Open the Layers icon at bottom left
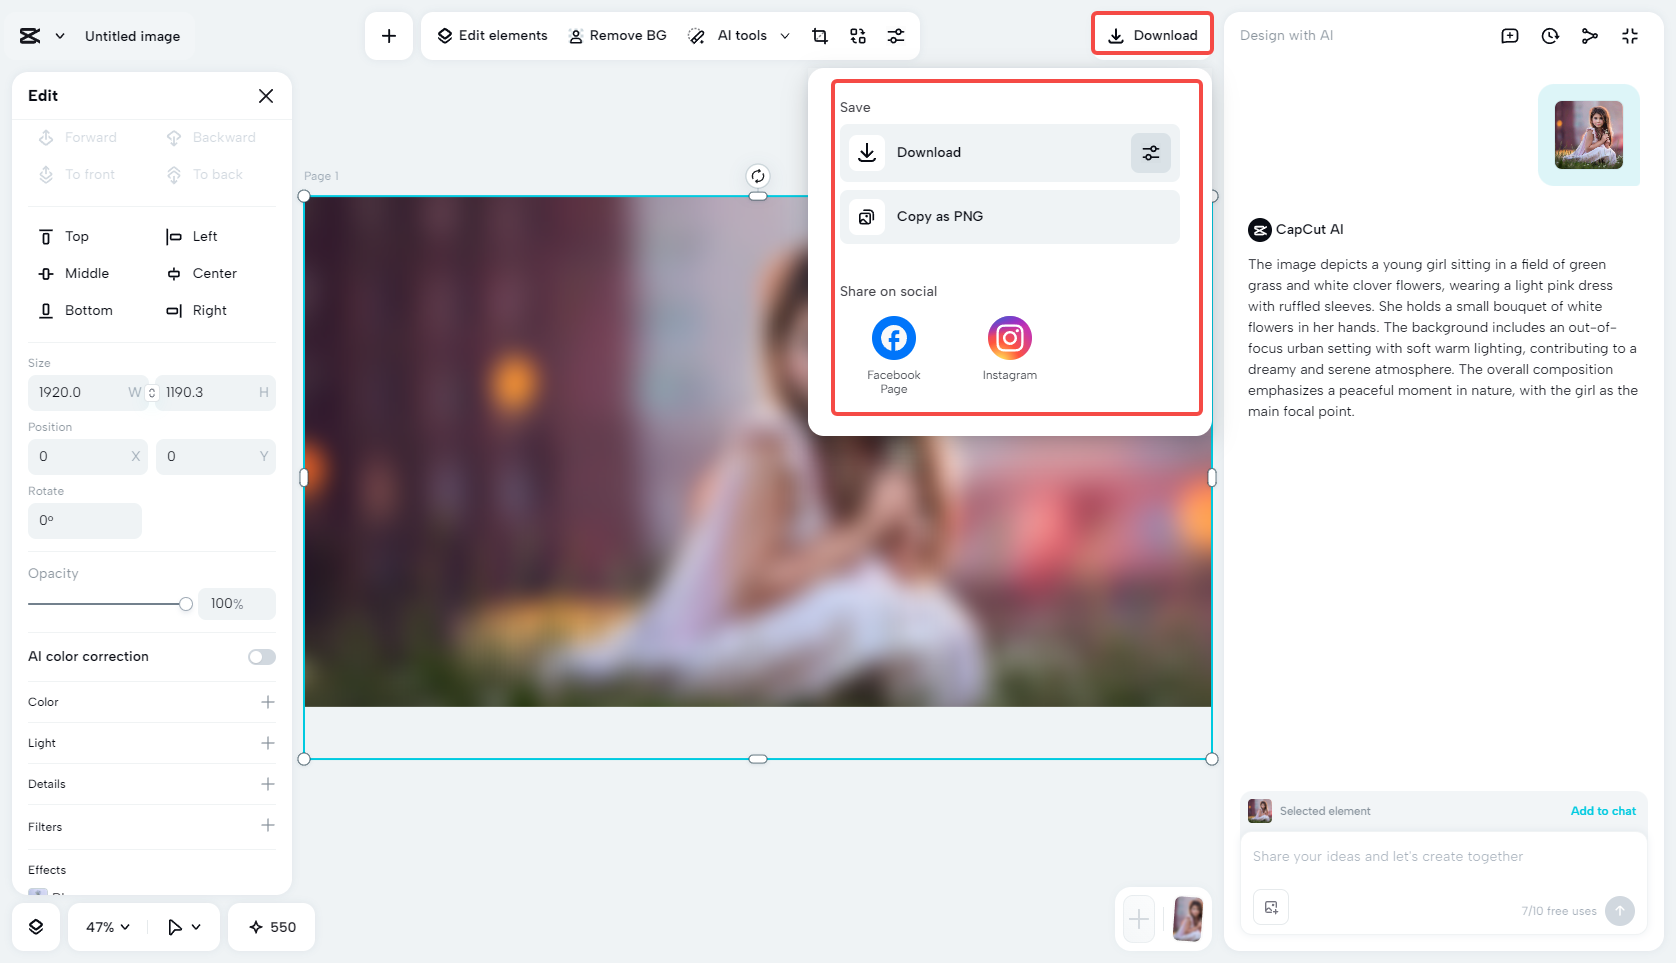 (x=36, y=927)
